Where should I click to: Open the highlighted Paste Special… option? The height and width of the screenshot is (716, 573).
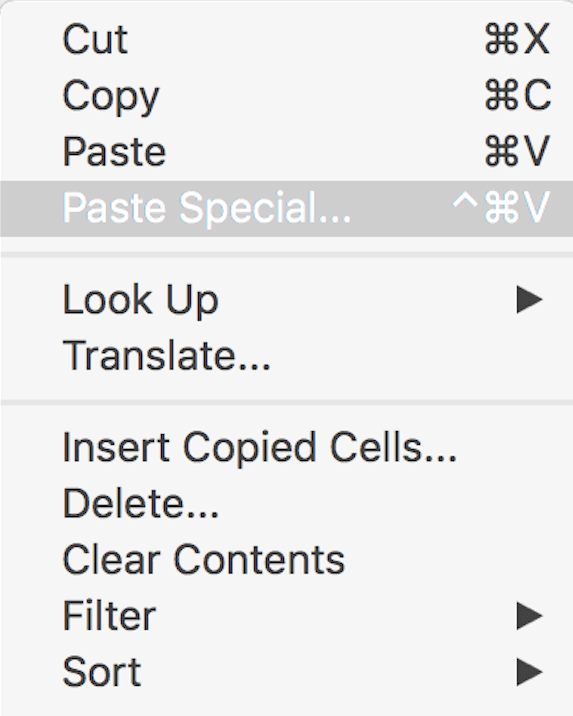coord(286,208)
